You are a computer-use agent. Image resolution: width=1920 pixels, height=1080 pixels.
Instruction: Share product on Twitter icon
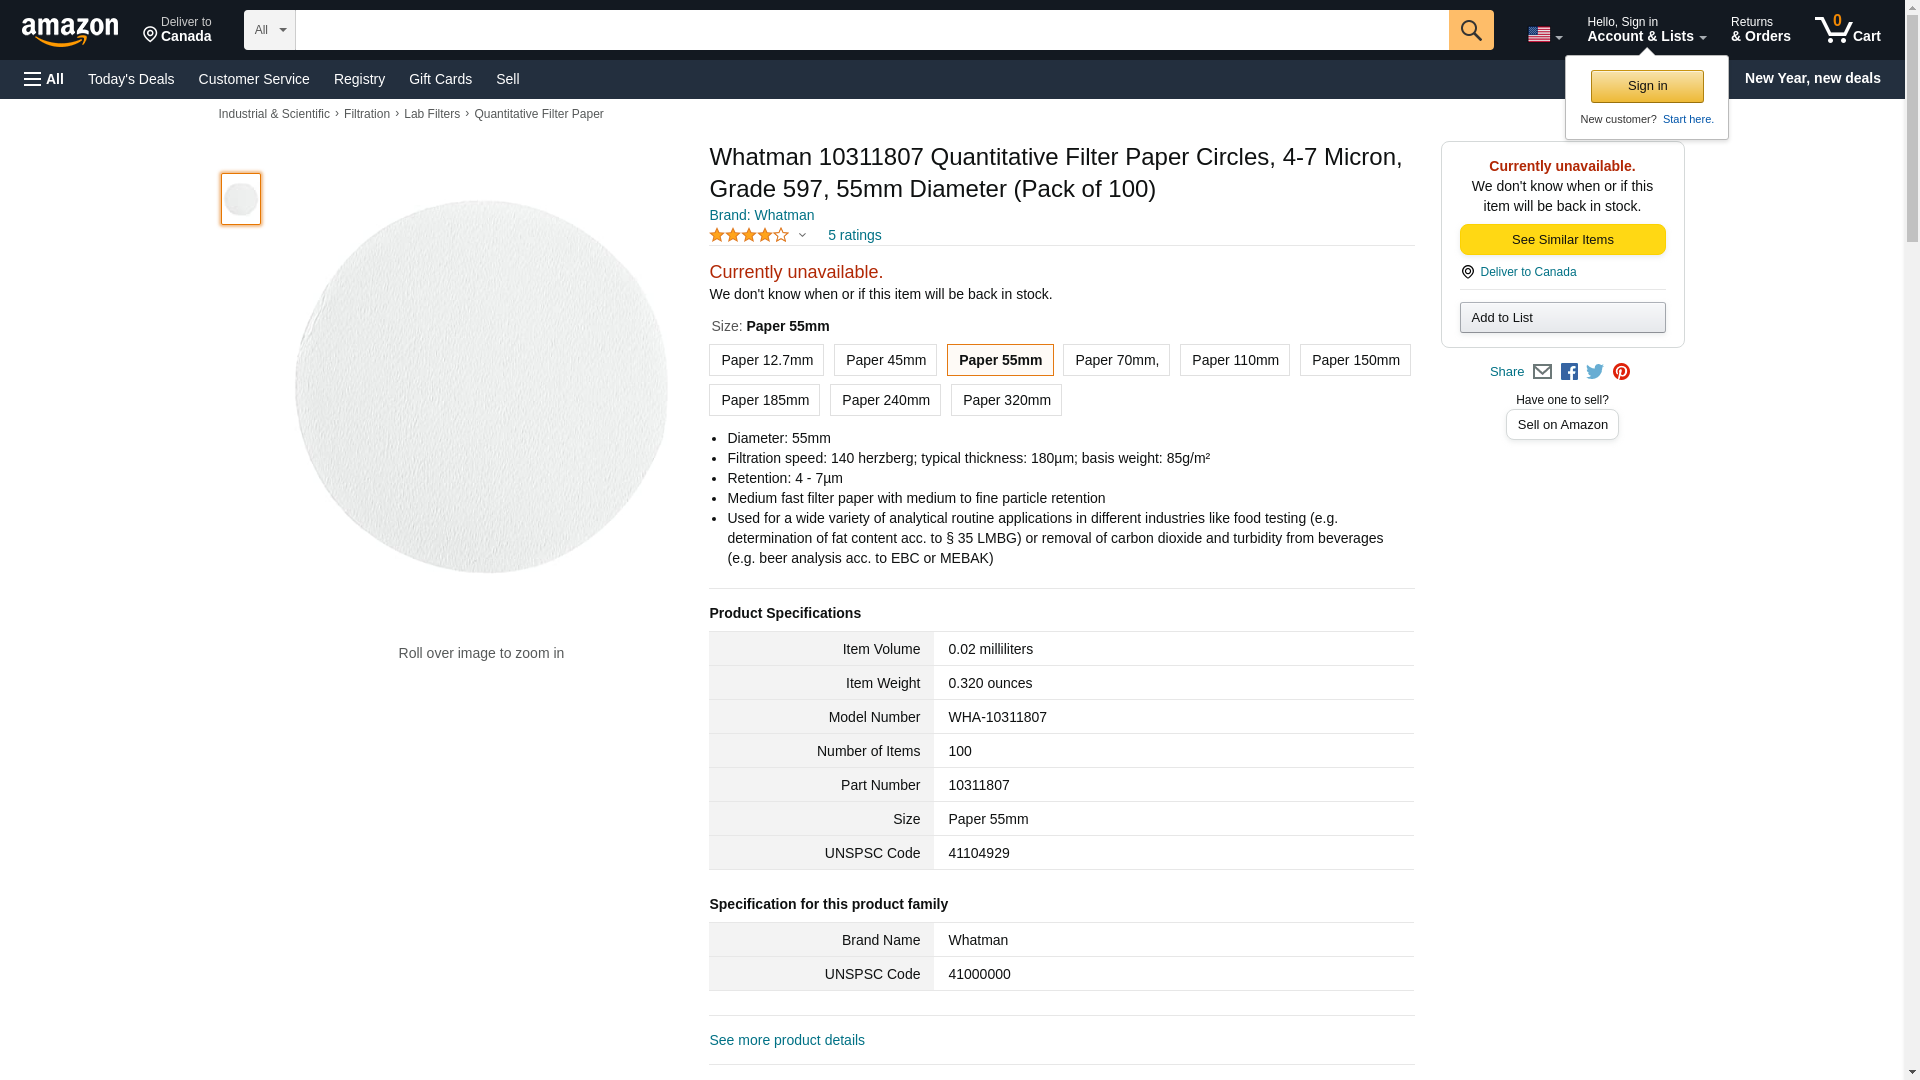point(1595,372)
